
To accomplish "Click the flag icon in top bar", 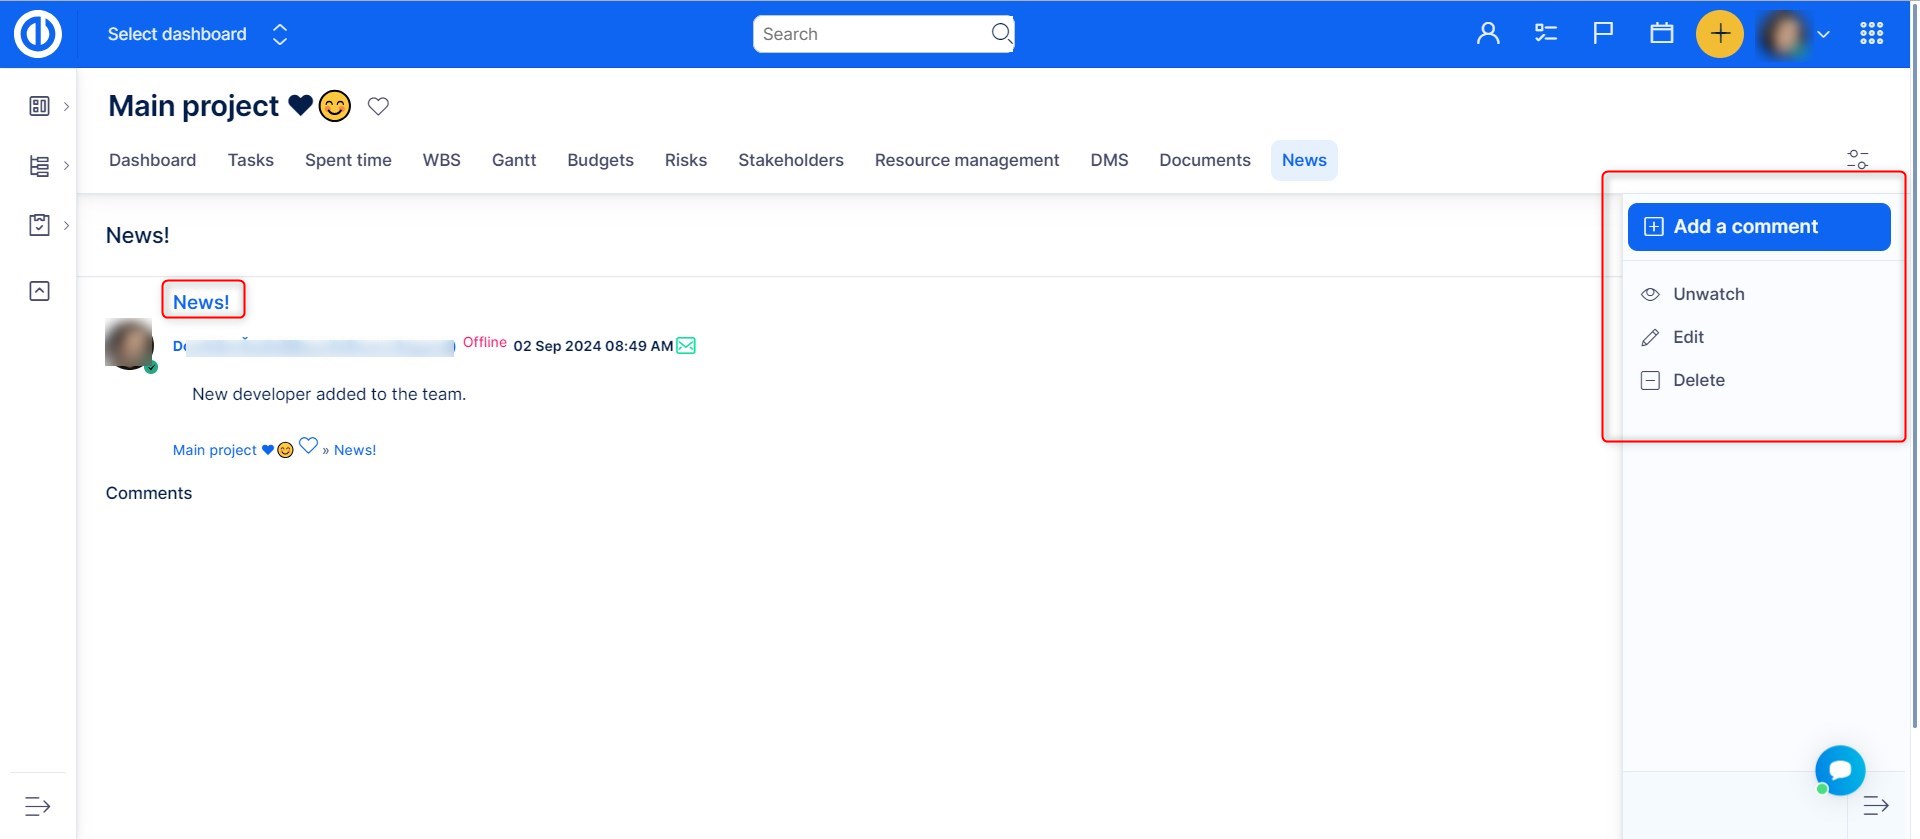I will point(1603,34).
